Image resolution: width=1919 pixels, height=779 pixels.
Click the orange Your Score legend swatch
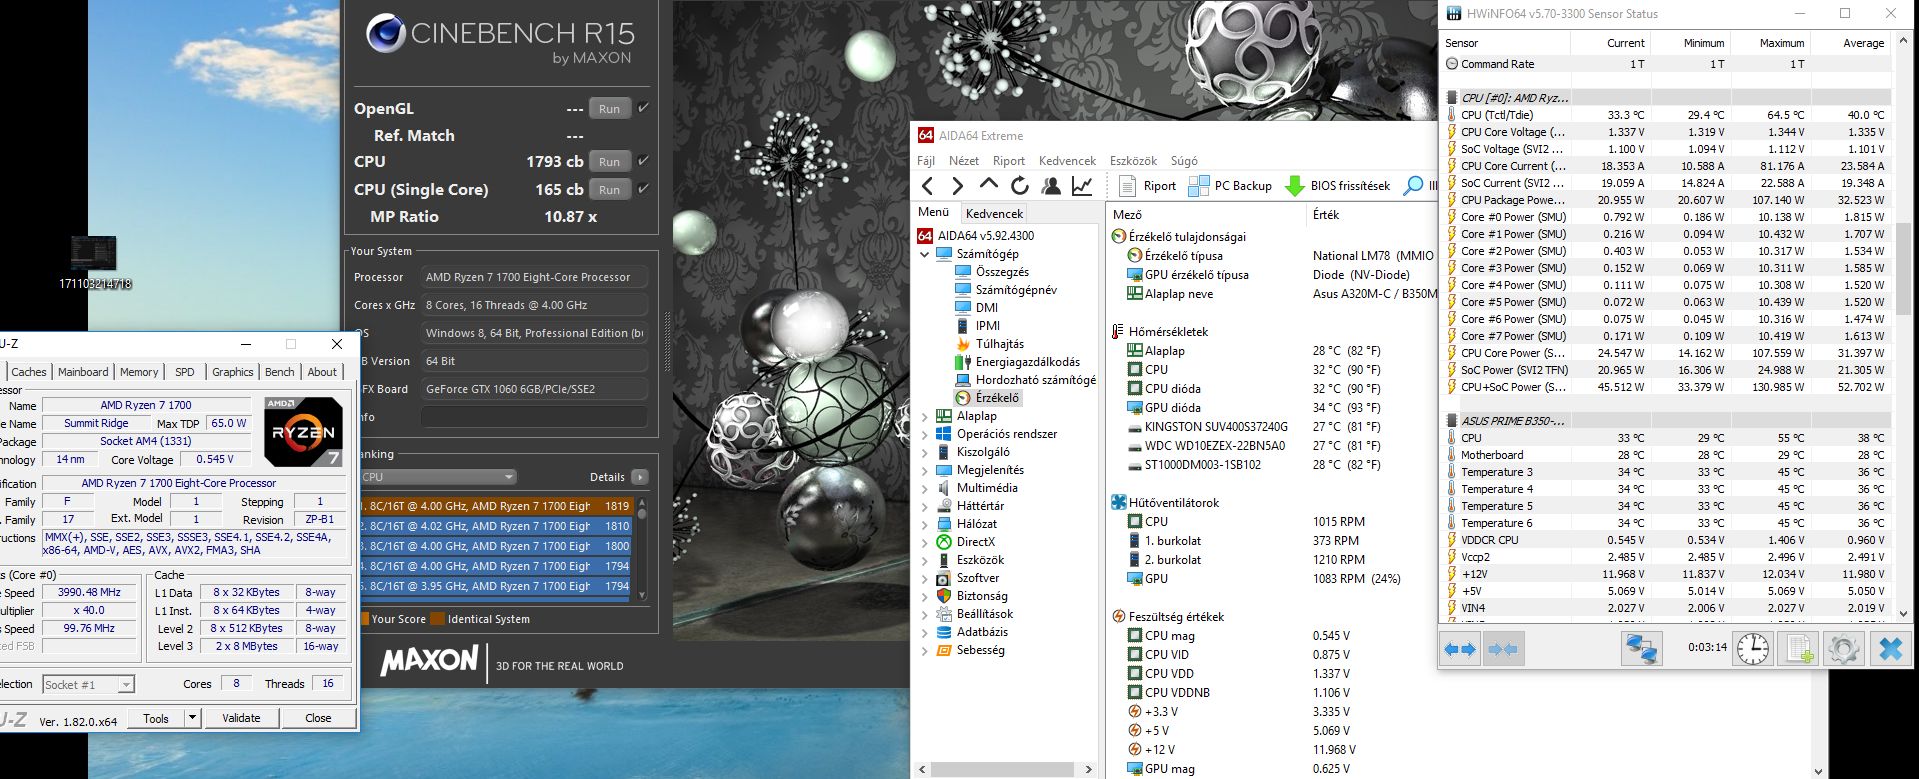pyautogui.click(x=364, y=619)
